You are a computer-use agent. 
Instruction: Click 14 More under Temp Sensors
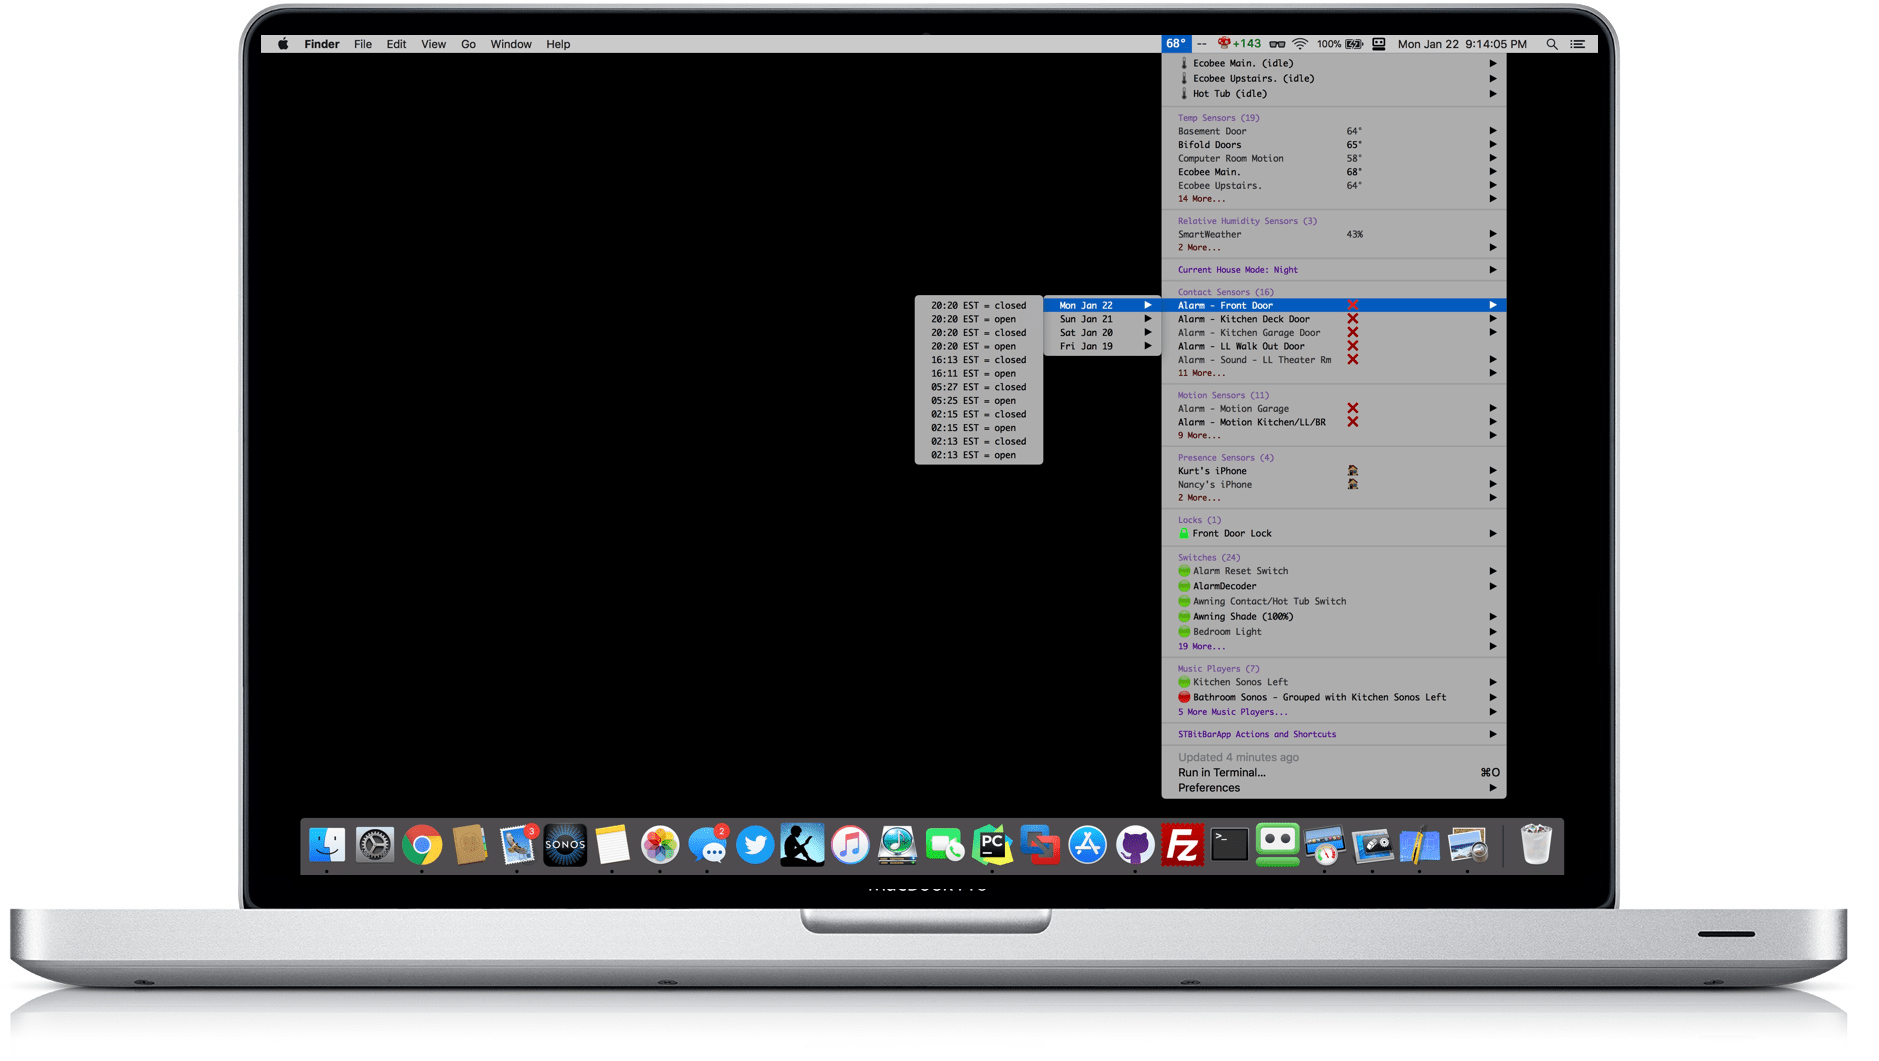[1200, 198]
